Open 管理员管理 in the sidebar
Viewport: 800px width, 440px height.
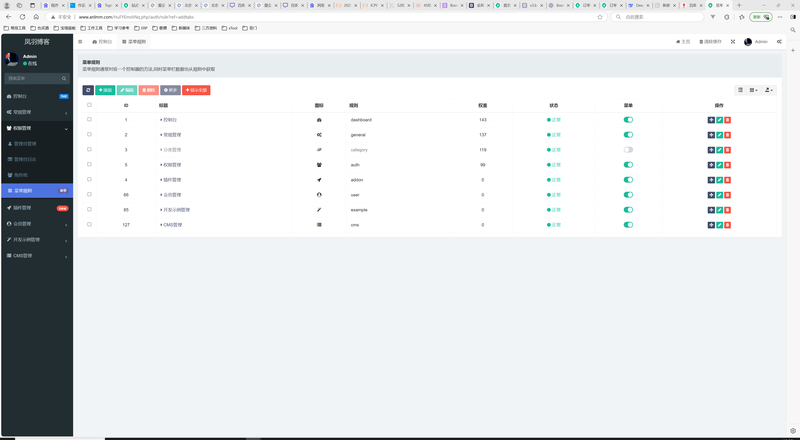[37, 144]
